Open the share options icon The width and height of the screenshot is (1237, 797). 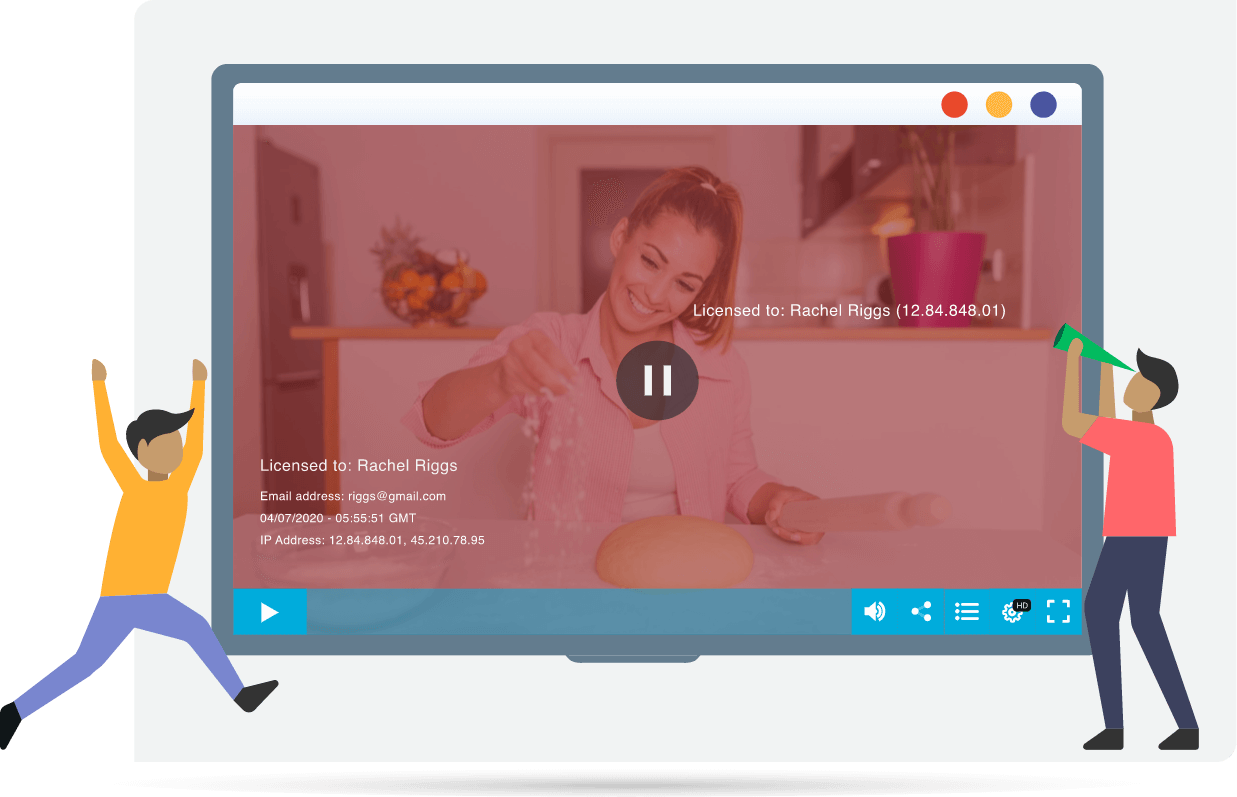coord(921,612)
